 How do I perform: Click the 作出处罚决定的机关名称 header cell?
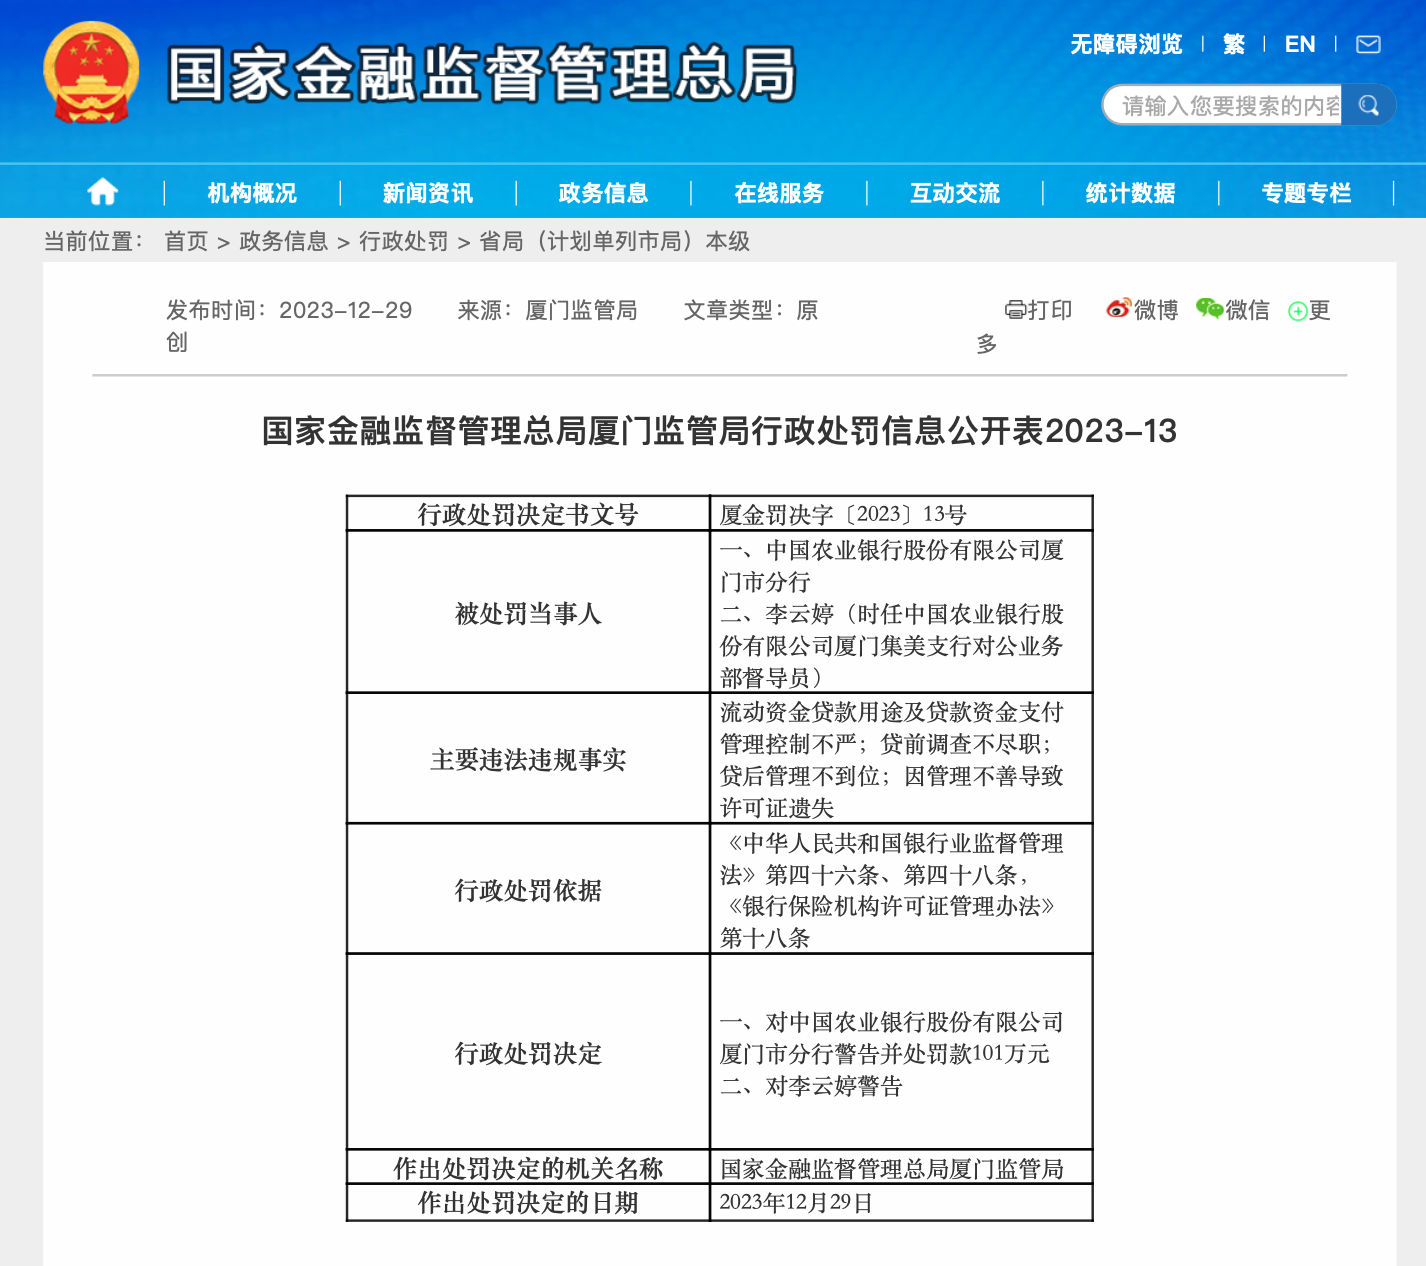(x=528, y=1167)
